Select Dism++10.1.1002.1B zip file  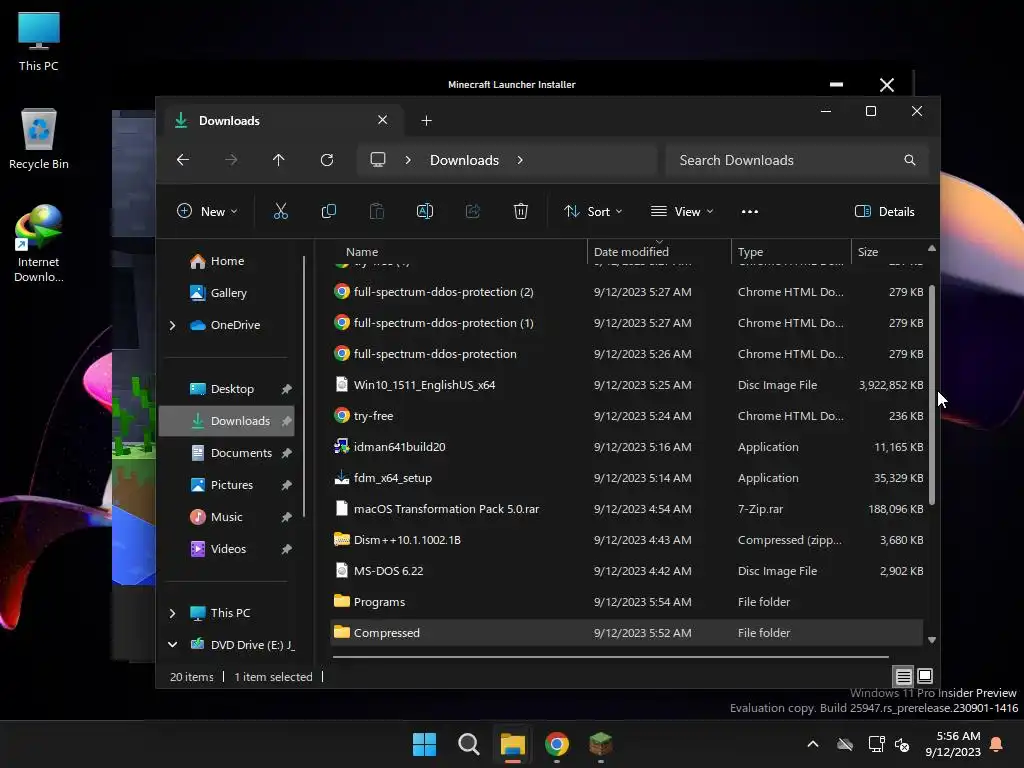pyautogui.click(x=627, y=539)
